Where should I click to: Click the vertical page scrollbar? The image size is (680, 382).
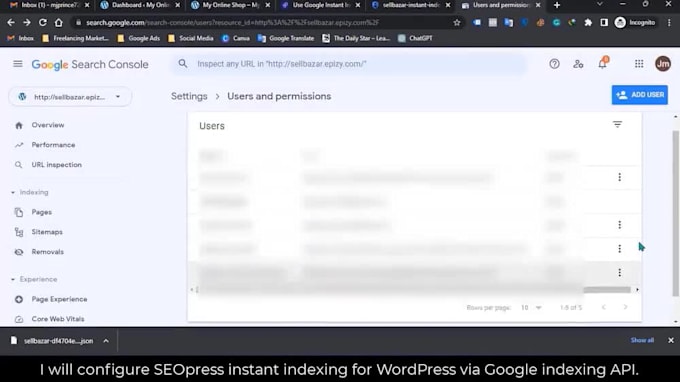tap(675, 213)
